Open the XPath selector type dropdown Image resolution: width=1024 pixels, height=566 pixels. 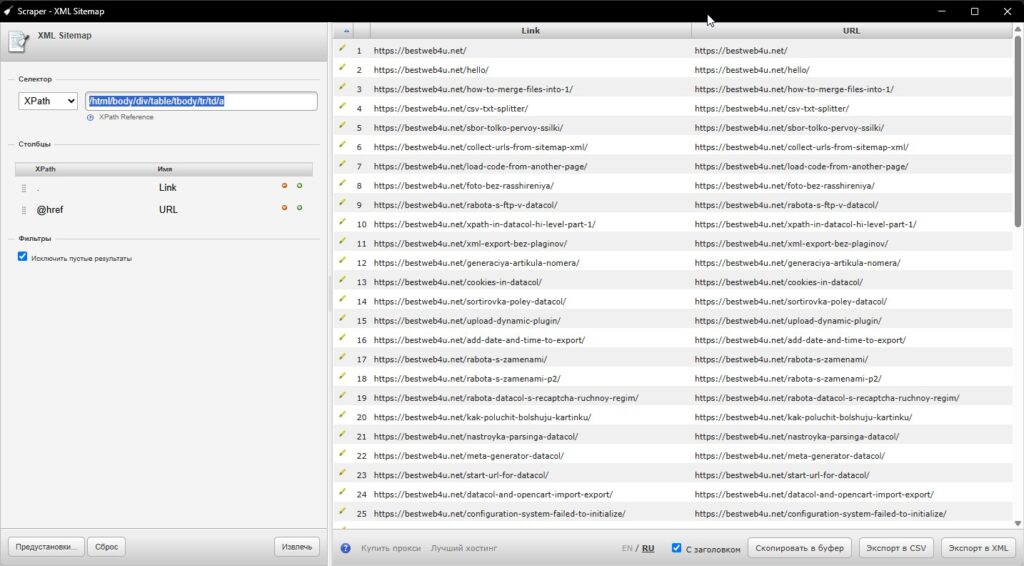click(48, 101)
